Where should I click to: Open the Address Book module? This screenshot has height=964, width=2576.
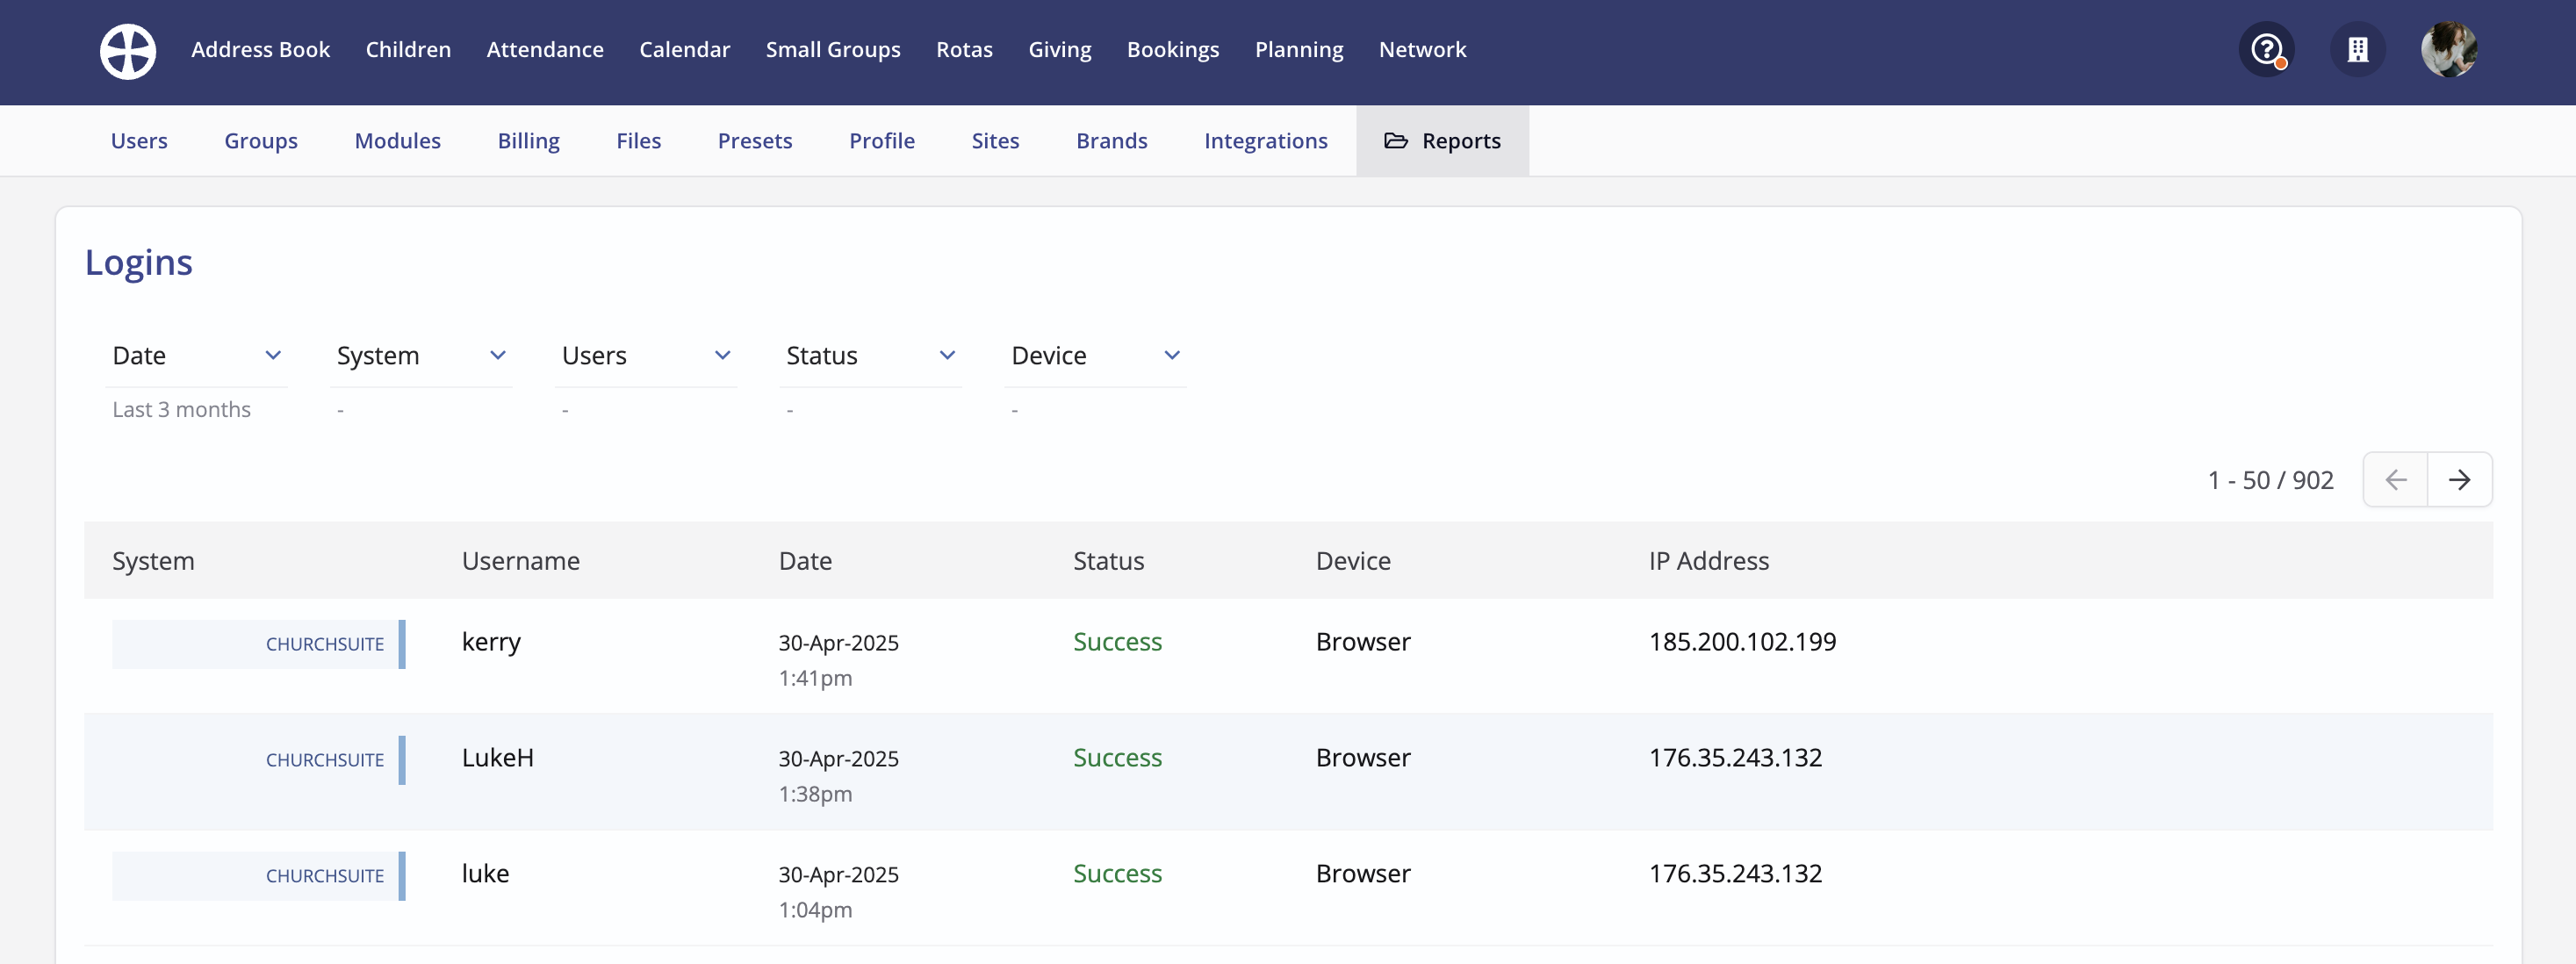tap(260, 50)
